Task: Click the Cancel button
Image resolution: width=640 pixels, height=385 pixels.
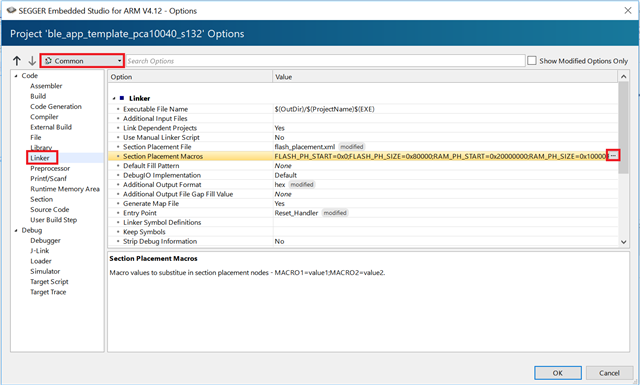Action: tap(609, 373)
